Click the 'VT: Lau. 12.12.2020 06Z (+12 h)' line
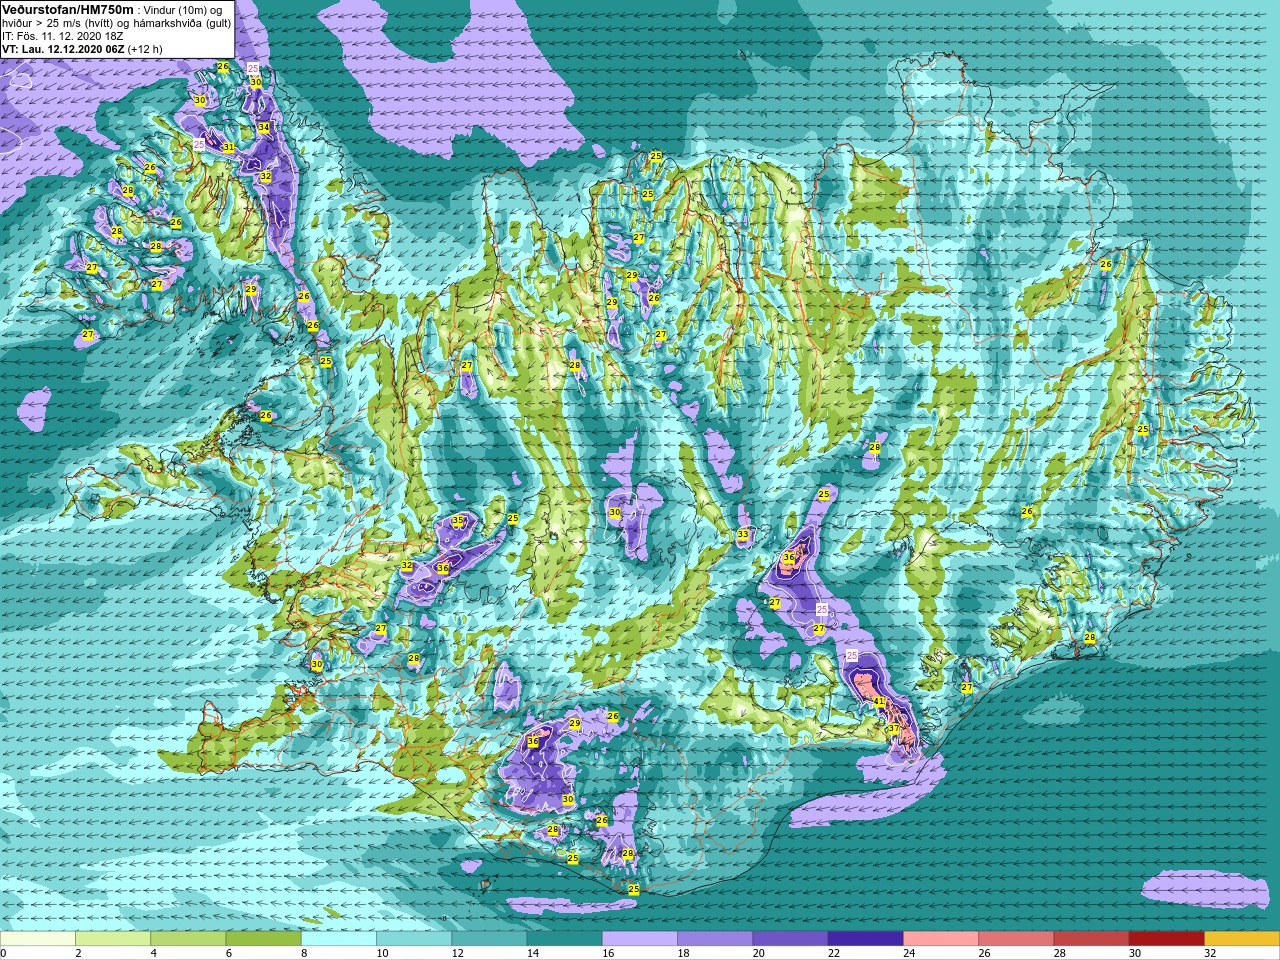This screenshot has width=1280, height=960. click(x=82, y=48)
